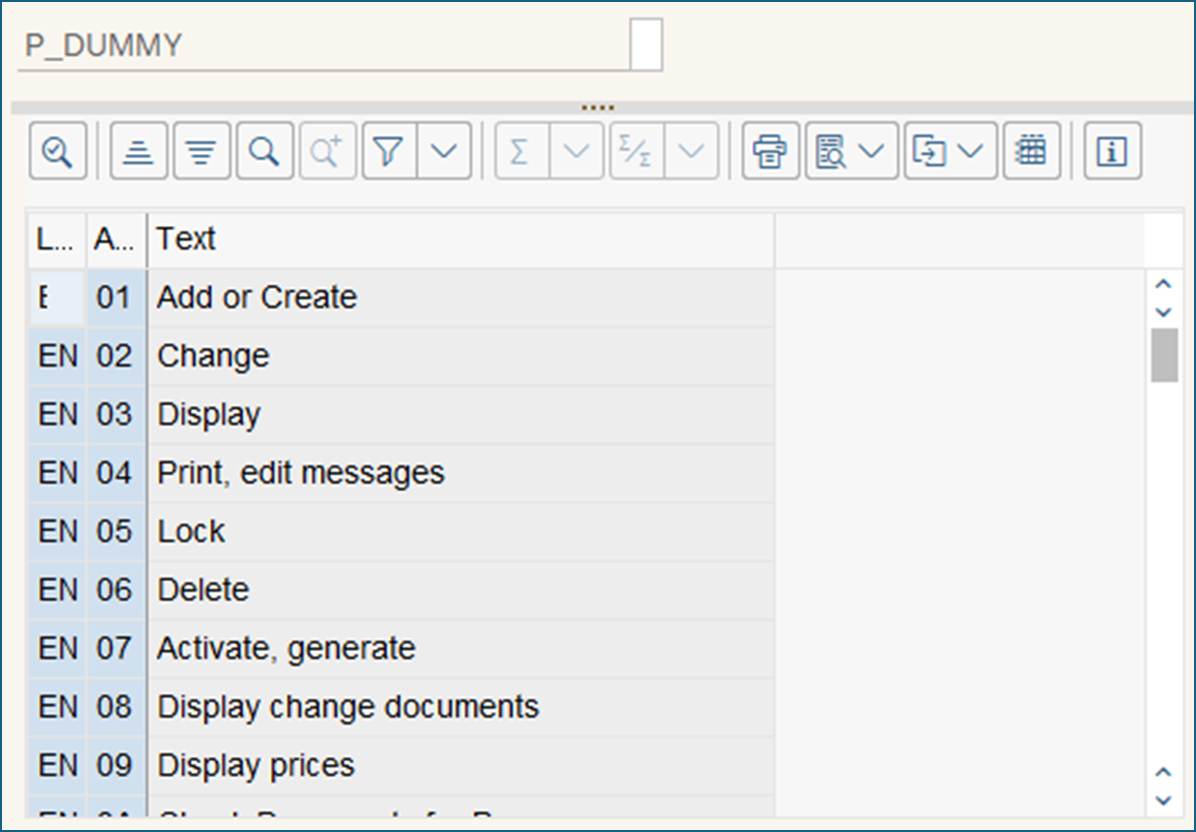Open the Views dropdown menu
The image size is (1196, 832).
pyautogui.click(x=852, y=152)
